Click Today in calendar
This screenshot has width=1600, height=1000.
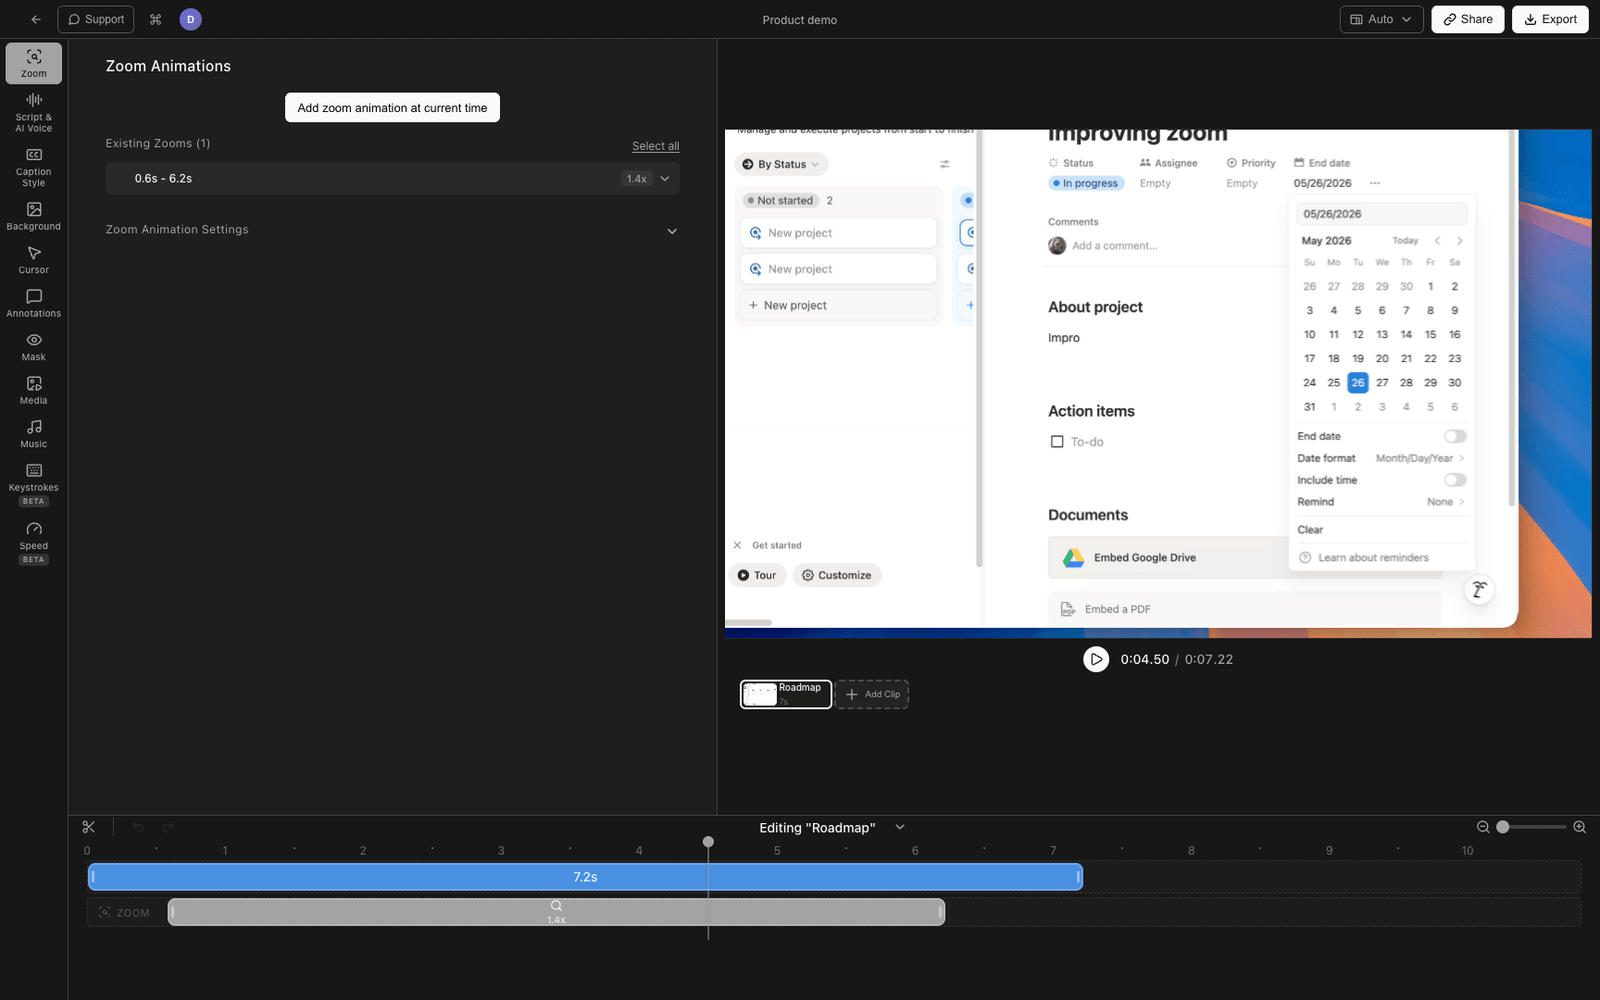pos(1405,241)
